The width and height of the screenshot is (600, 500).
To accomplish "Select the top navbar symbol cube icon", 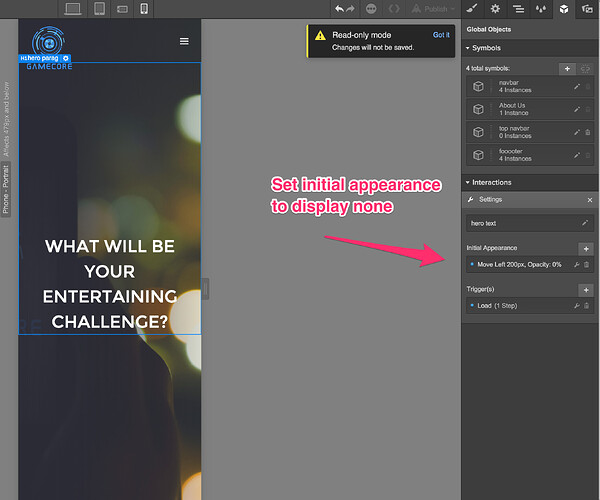I will [478, 132].
